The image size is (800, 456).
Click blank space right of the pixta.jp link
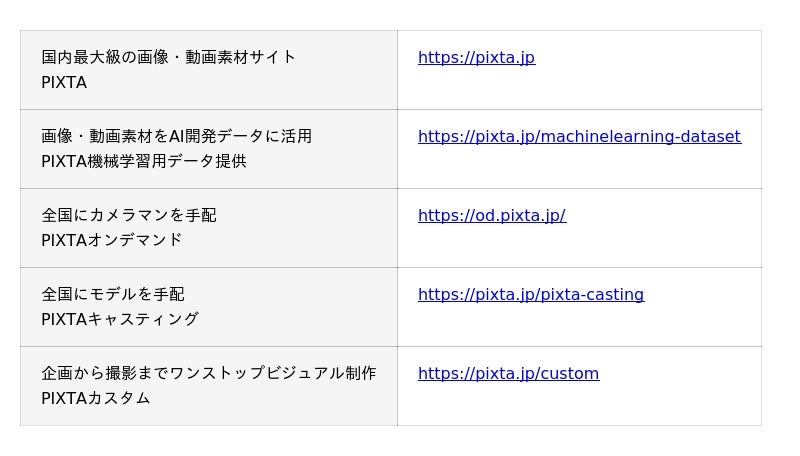(650, 58)
